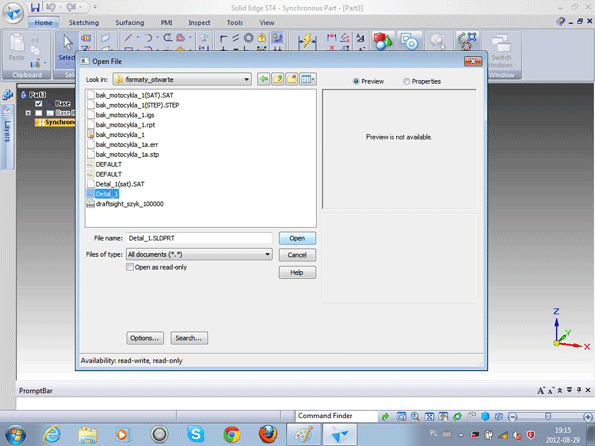Expand the tree node plus sign in PathFinder

(x=28, y=113)
